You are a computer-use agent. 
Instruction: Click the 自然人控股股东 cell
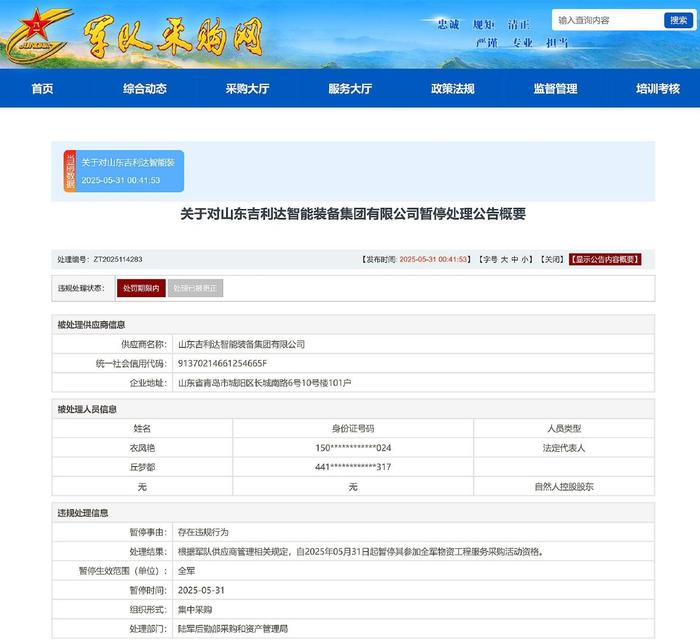pyautogui.click(x=564, y=487)
